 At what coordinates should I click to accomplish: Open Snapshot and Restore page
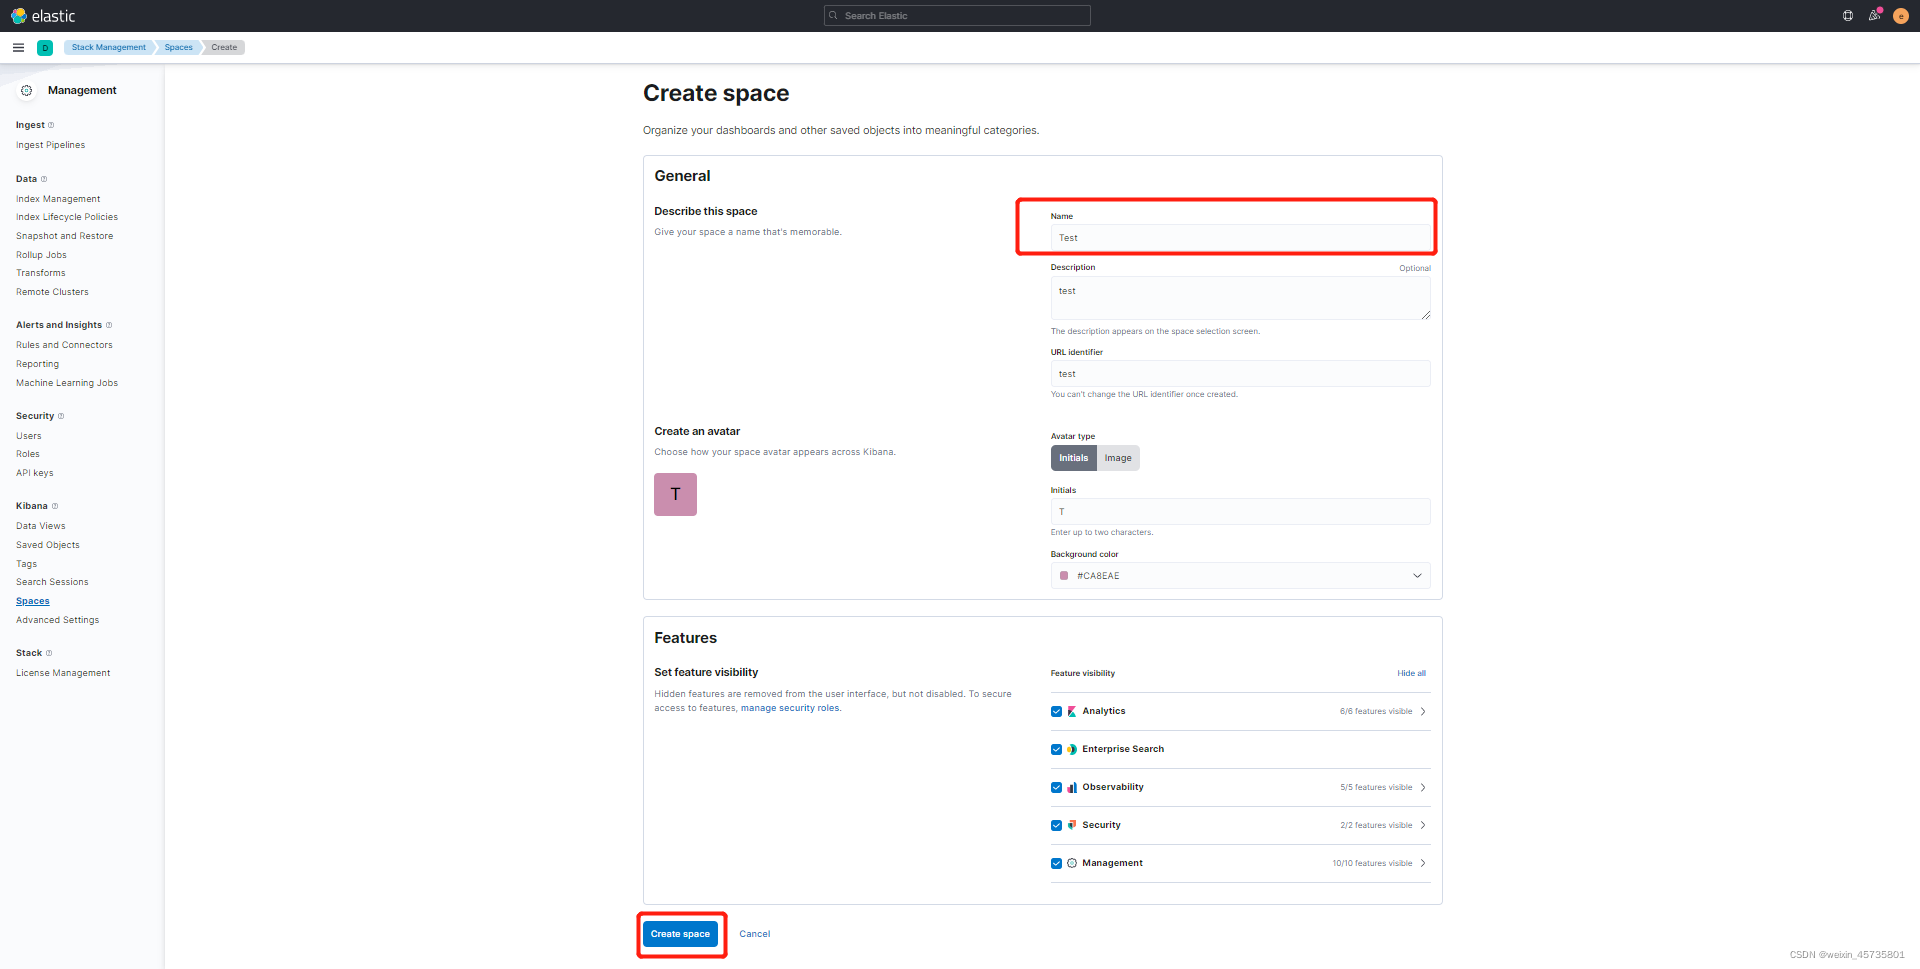coord(65,236)
